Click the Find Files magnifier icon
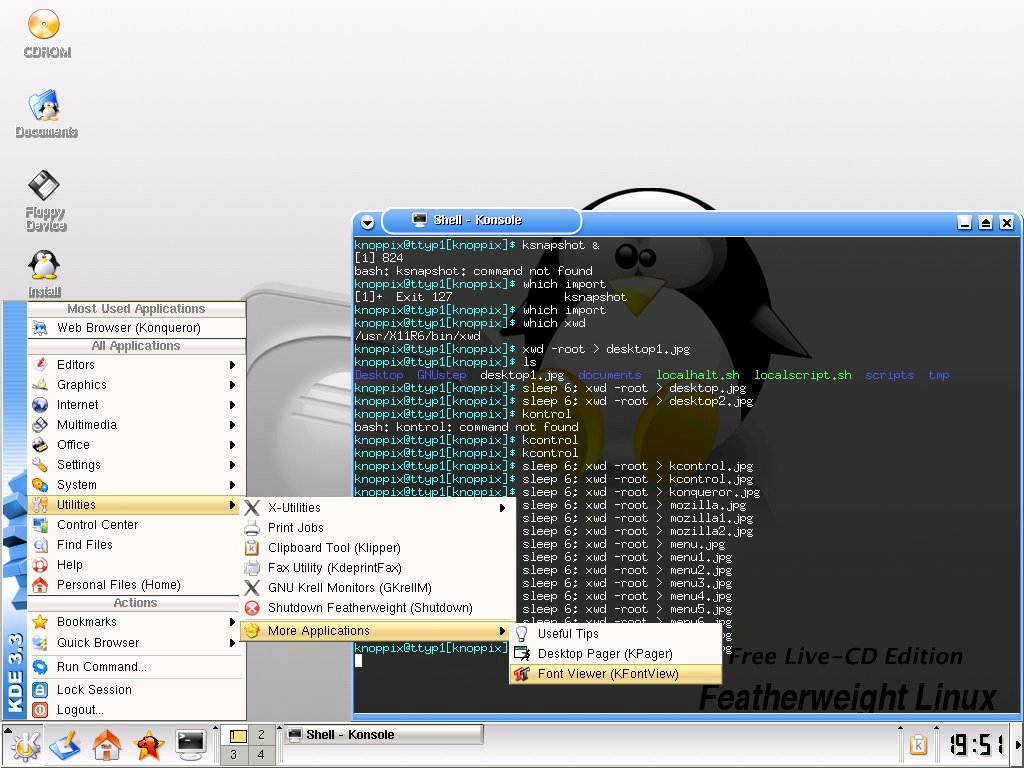The image size is (1024, 768). tap(40, 545)
